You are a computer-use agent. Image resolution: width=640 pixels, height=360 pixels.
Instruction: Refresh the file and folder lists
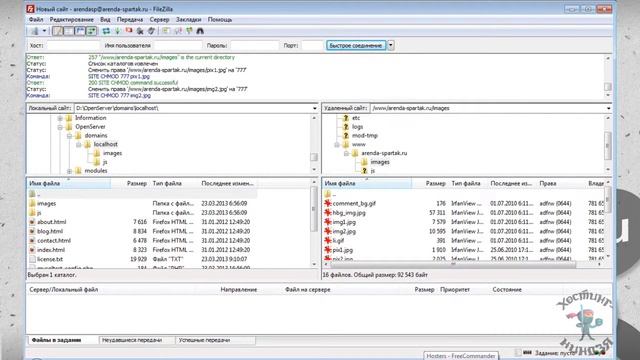tap(106, 31)
